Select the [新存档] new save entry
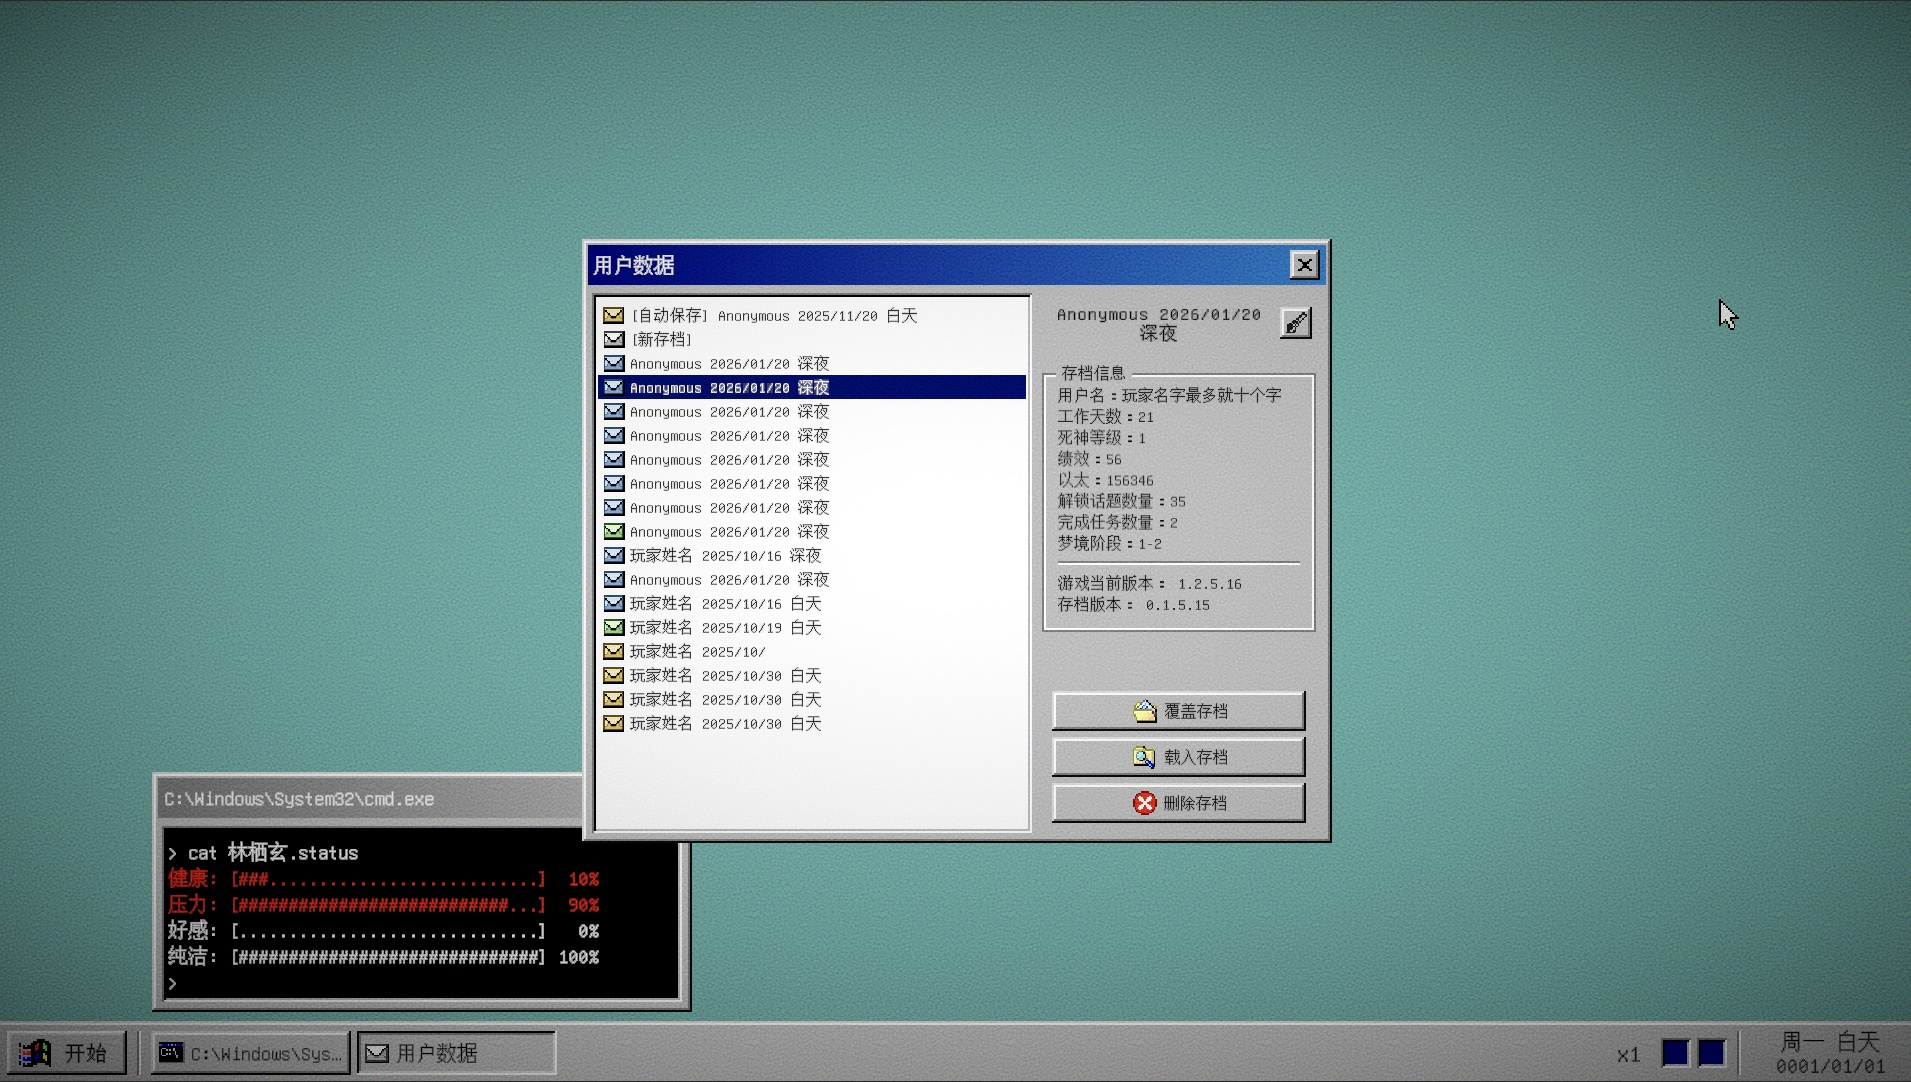This screenshot has height=1082, width=1911. coord(812,339)
